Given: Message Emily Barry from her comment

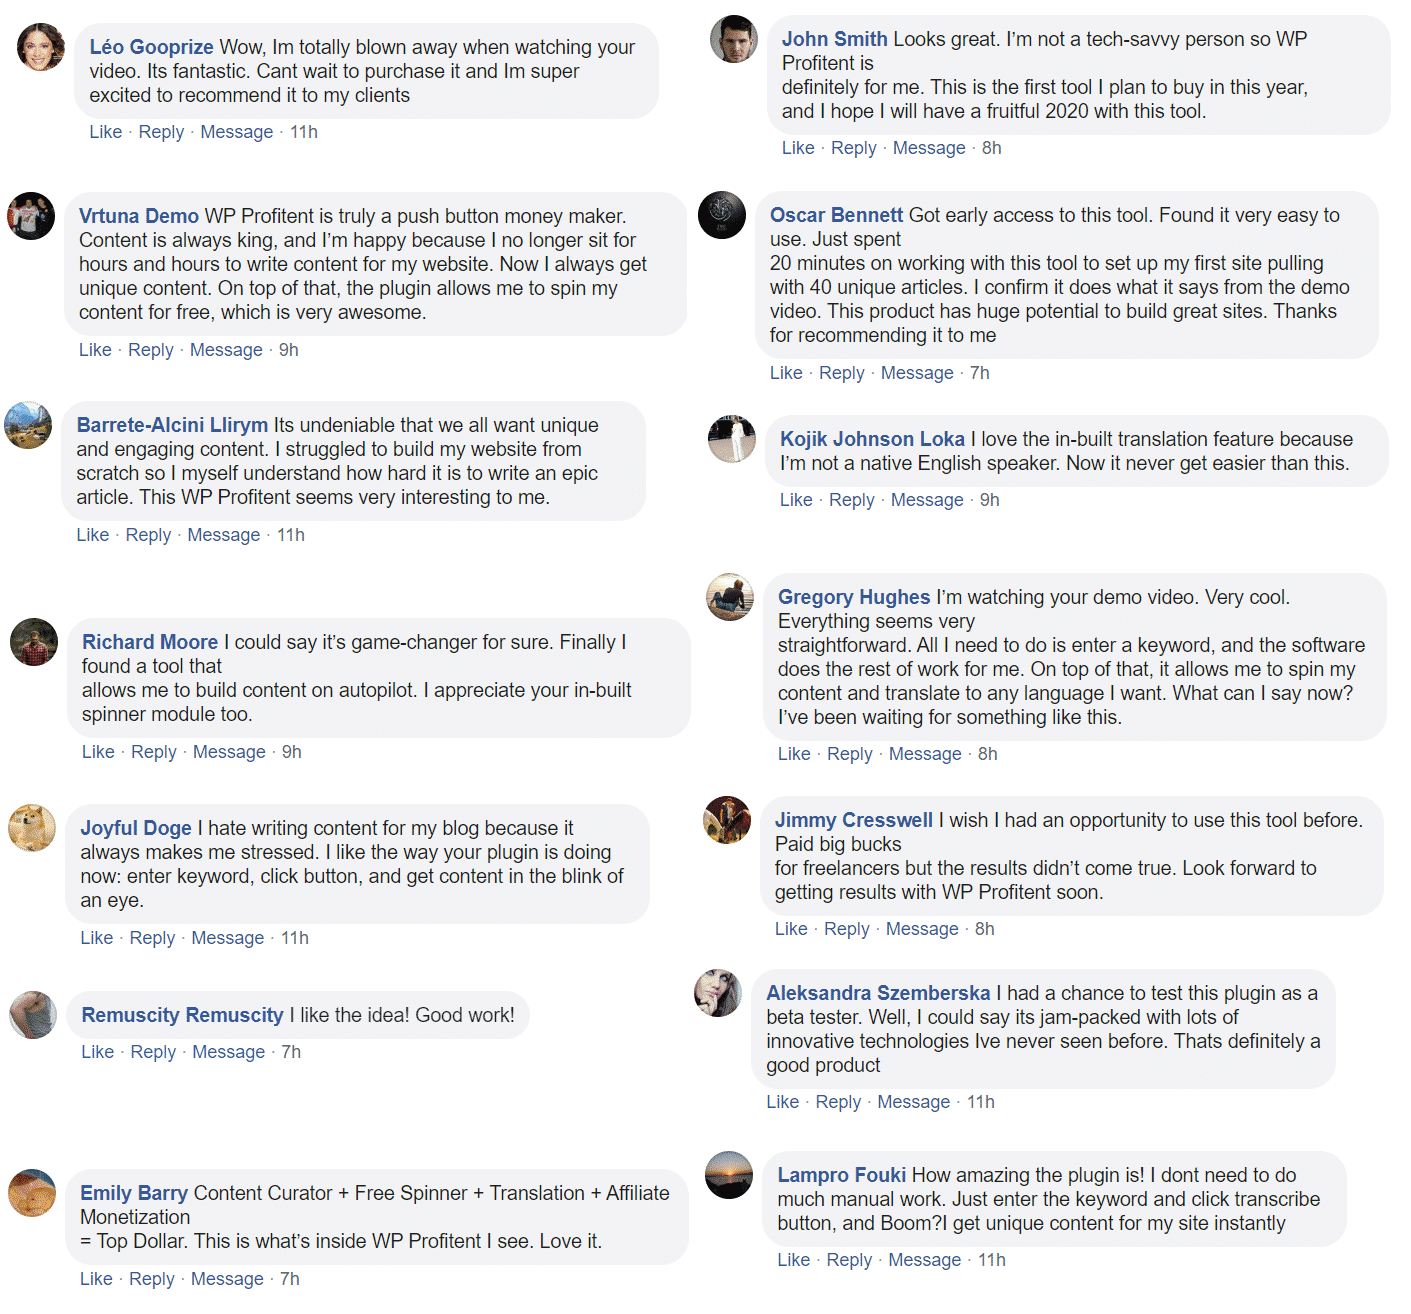Looking at the screenshot, I should point(227,1279).
